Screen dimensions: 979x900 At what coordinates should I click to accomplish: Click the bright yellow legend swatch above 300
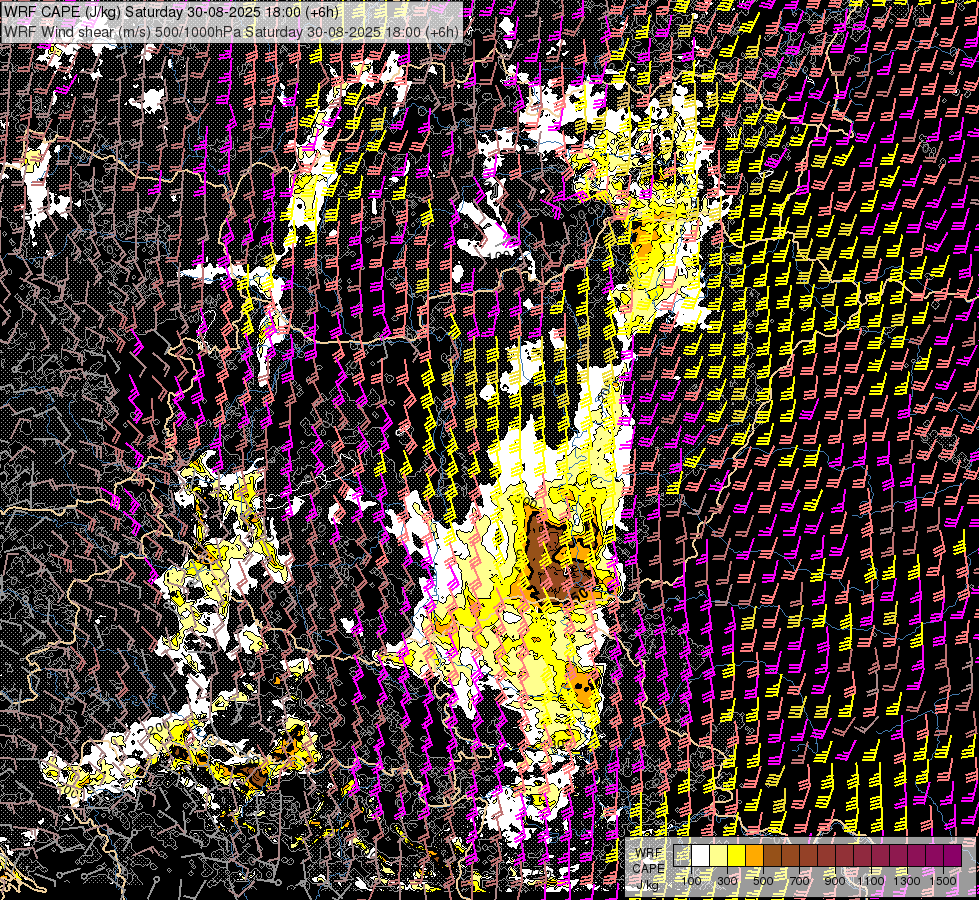(x=736, y=855)
